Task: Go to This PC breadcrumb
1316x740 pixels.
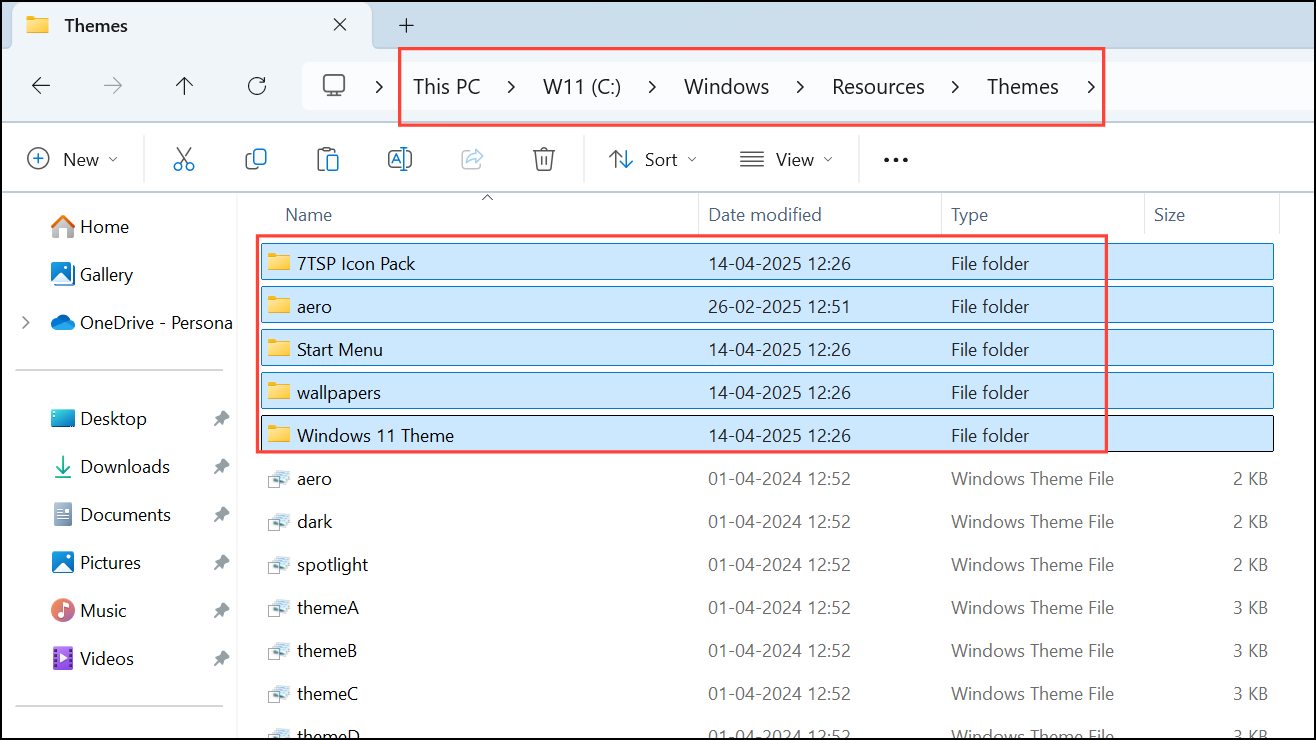Action: [x=447, y=87]
